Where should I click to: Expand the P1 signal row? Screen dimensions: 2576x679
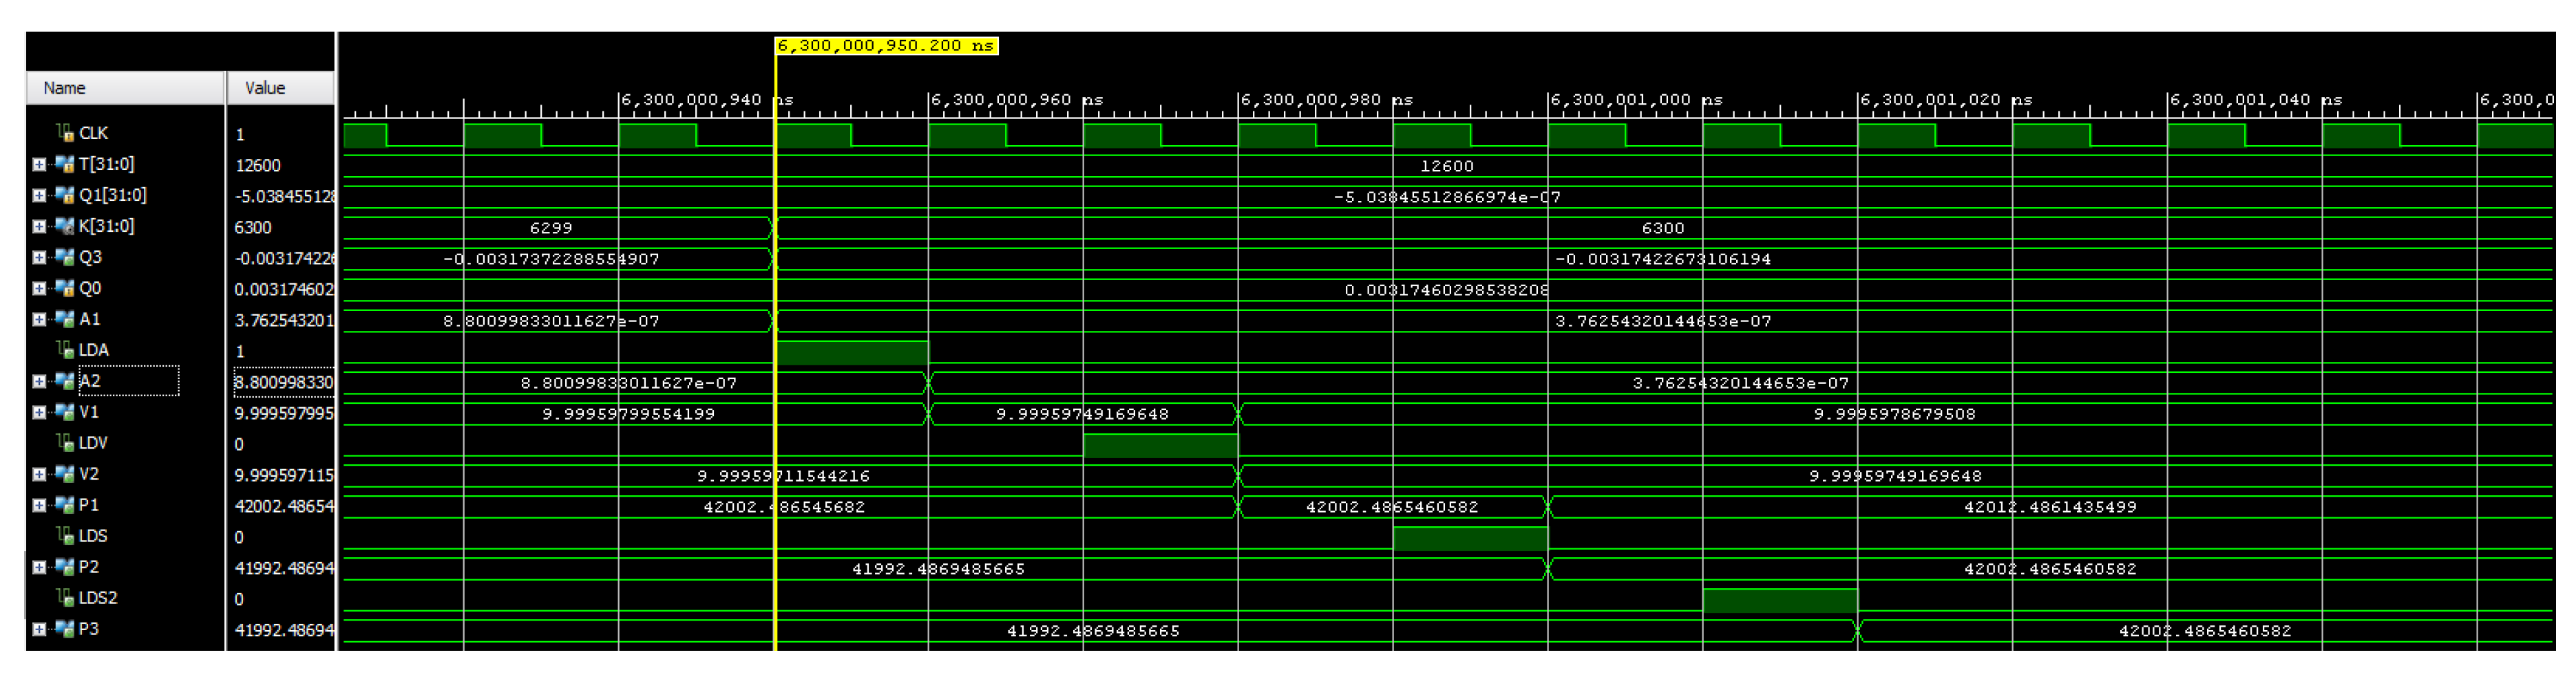39,505
